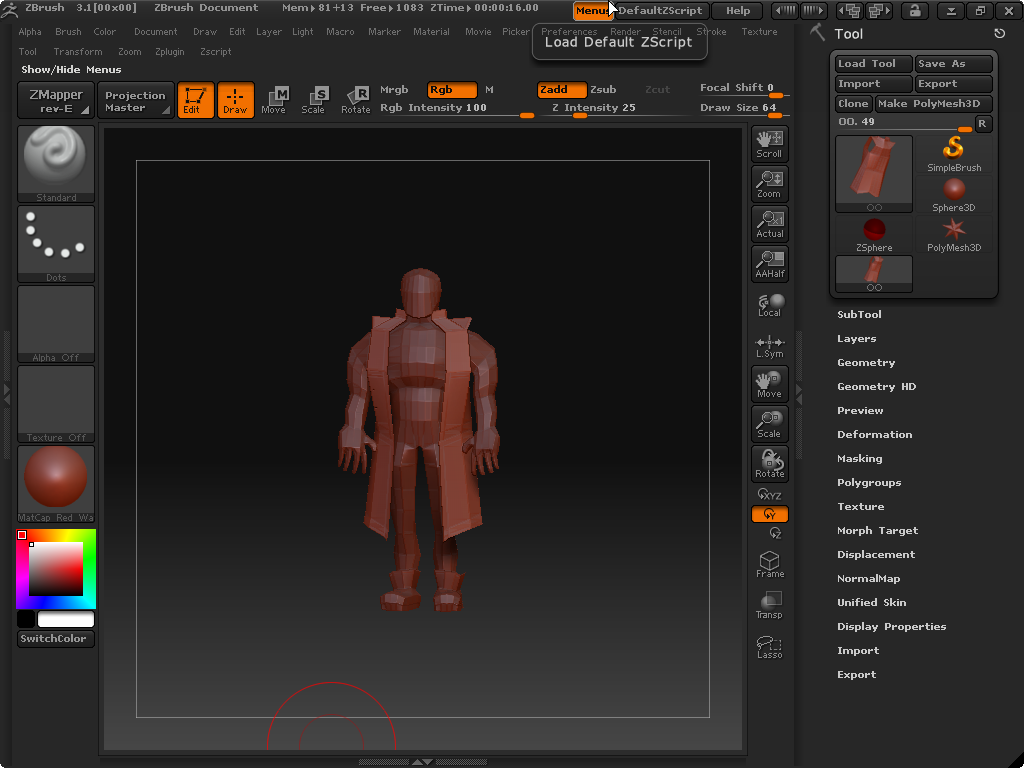The width and height of the screenshot is (1024, 768).
Task: Open the Zplugin menu
Action: pos(170,52)
